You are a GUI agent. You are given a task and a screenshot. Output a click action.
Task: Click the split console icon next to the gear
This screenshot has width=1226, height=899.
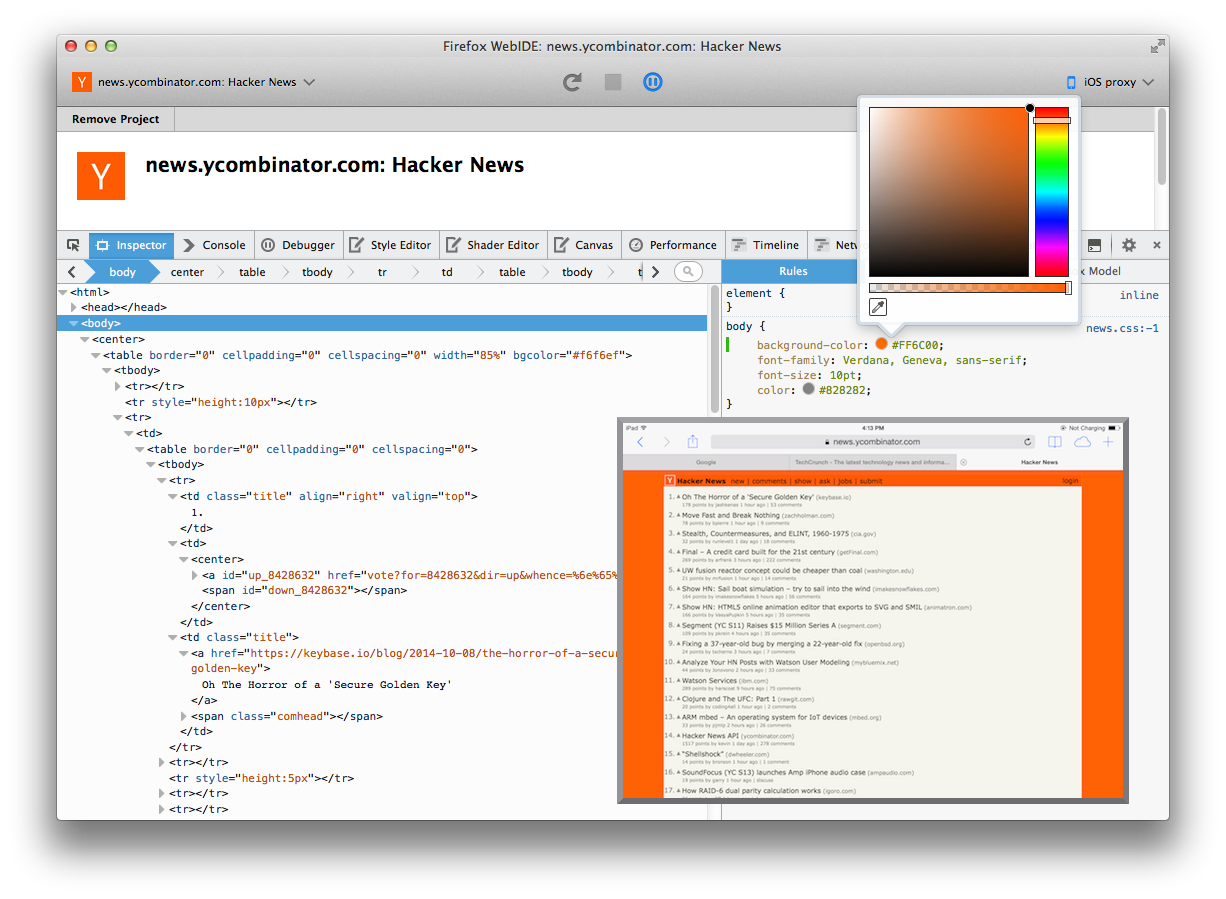pos(1094,245)
